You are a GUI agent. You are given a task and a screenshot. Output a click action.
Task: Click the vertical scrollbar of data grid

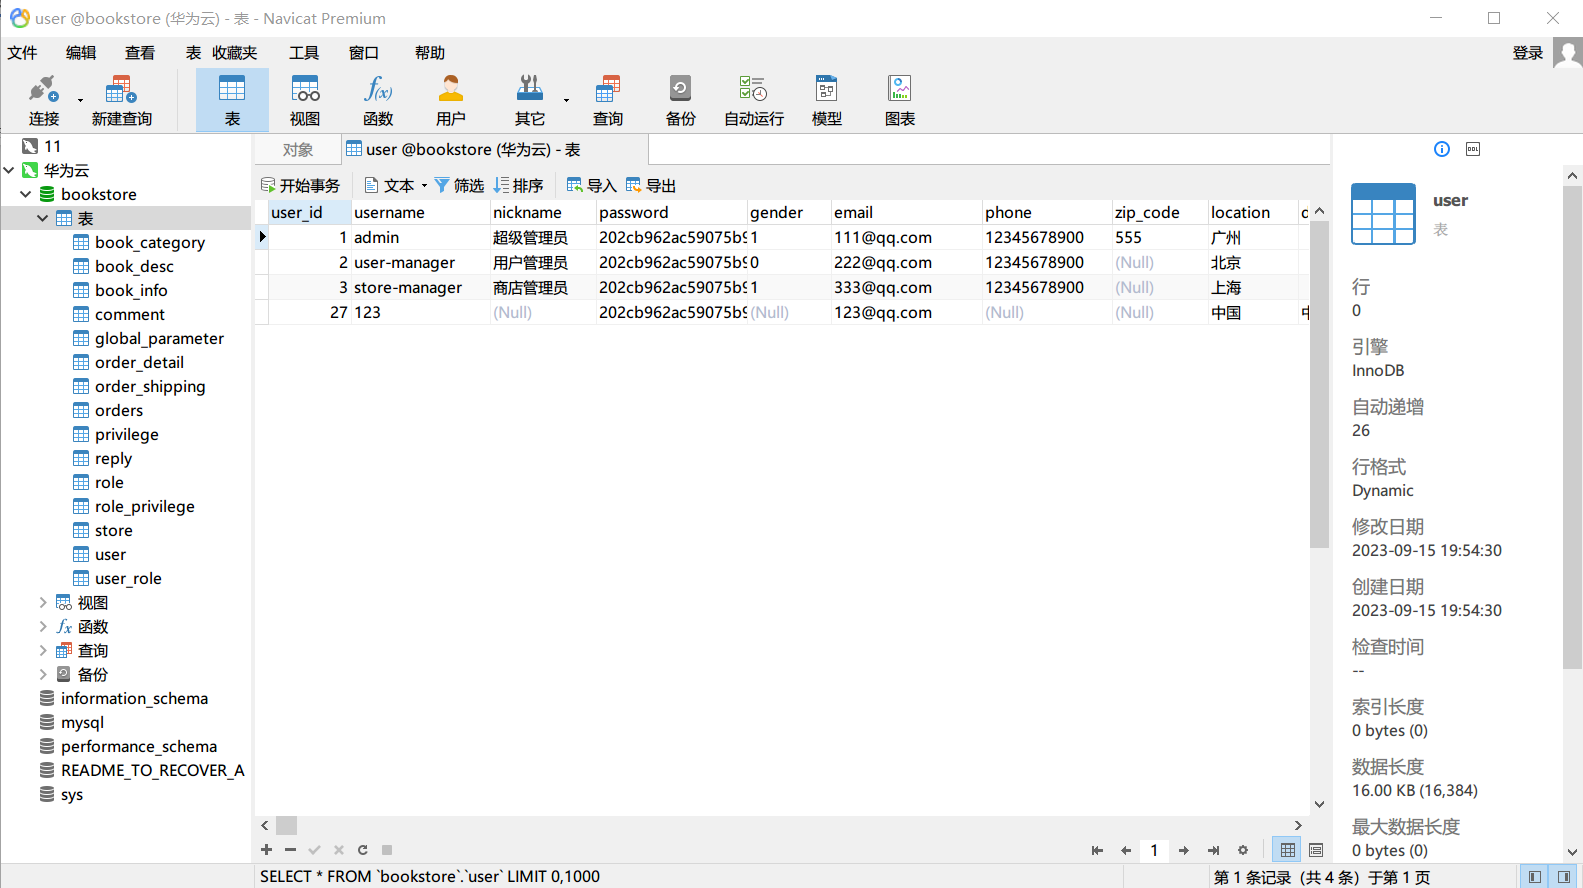[1319, 385]
